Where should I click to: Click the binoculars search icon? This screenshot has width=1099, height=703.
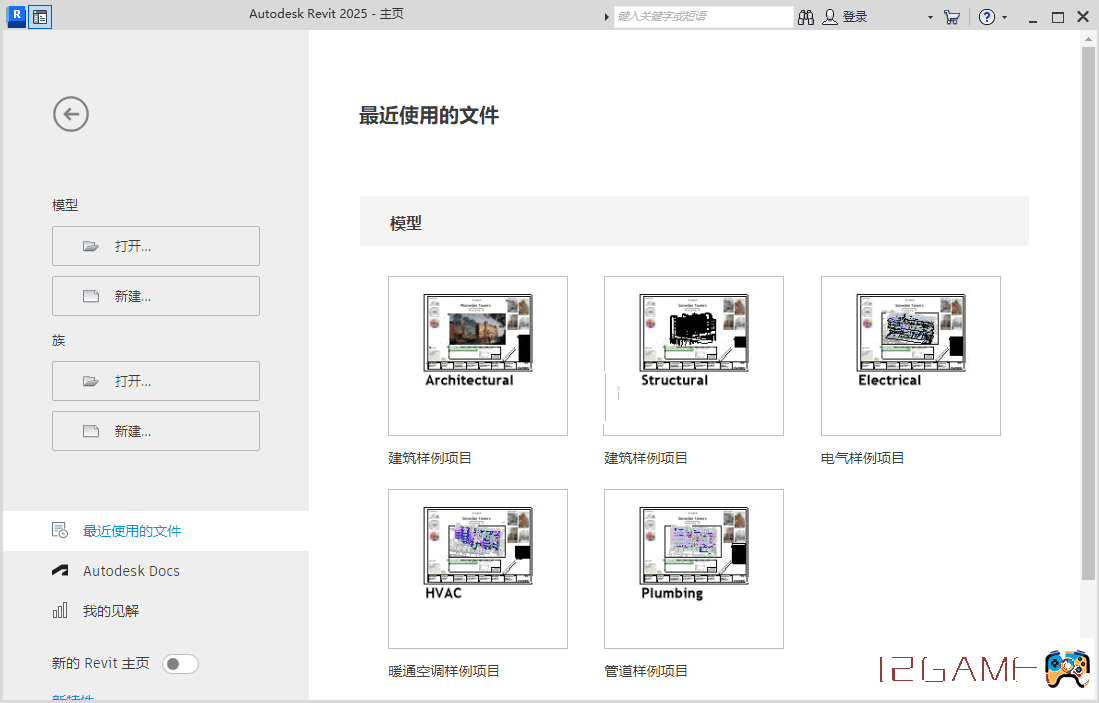(x=806, y=17)
